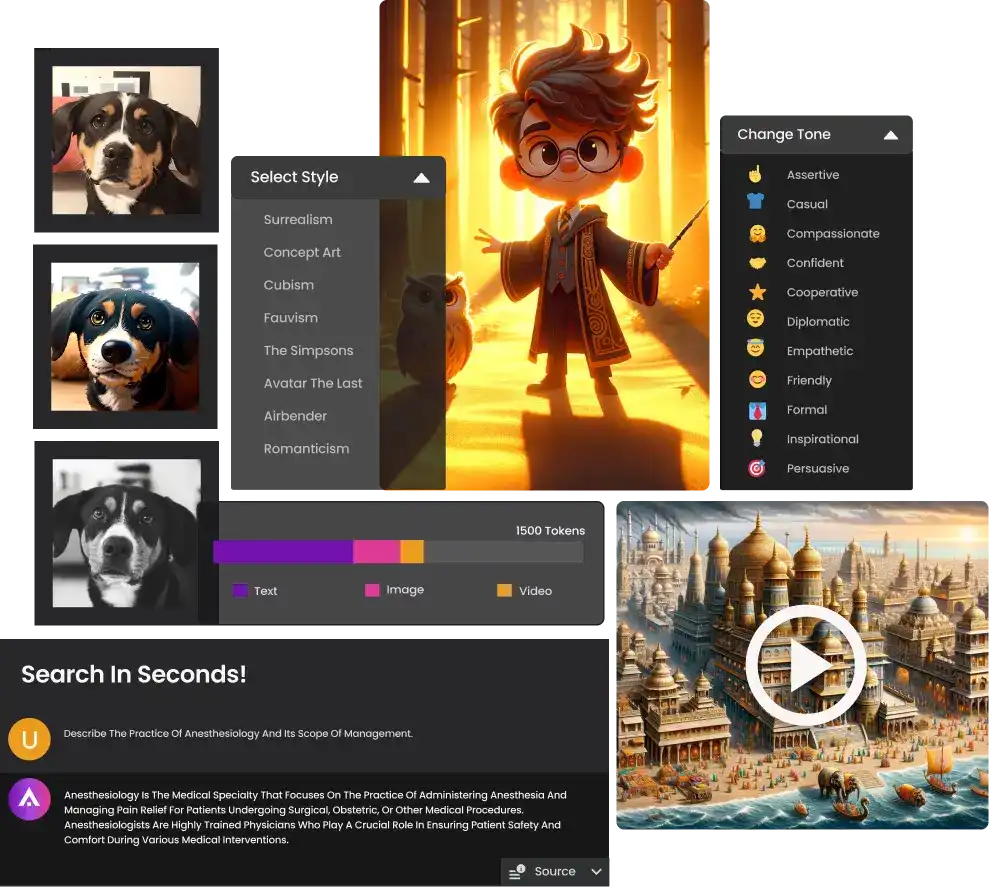
Task: Click the target Persuasive tone icon
Action: coord(756,467)
